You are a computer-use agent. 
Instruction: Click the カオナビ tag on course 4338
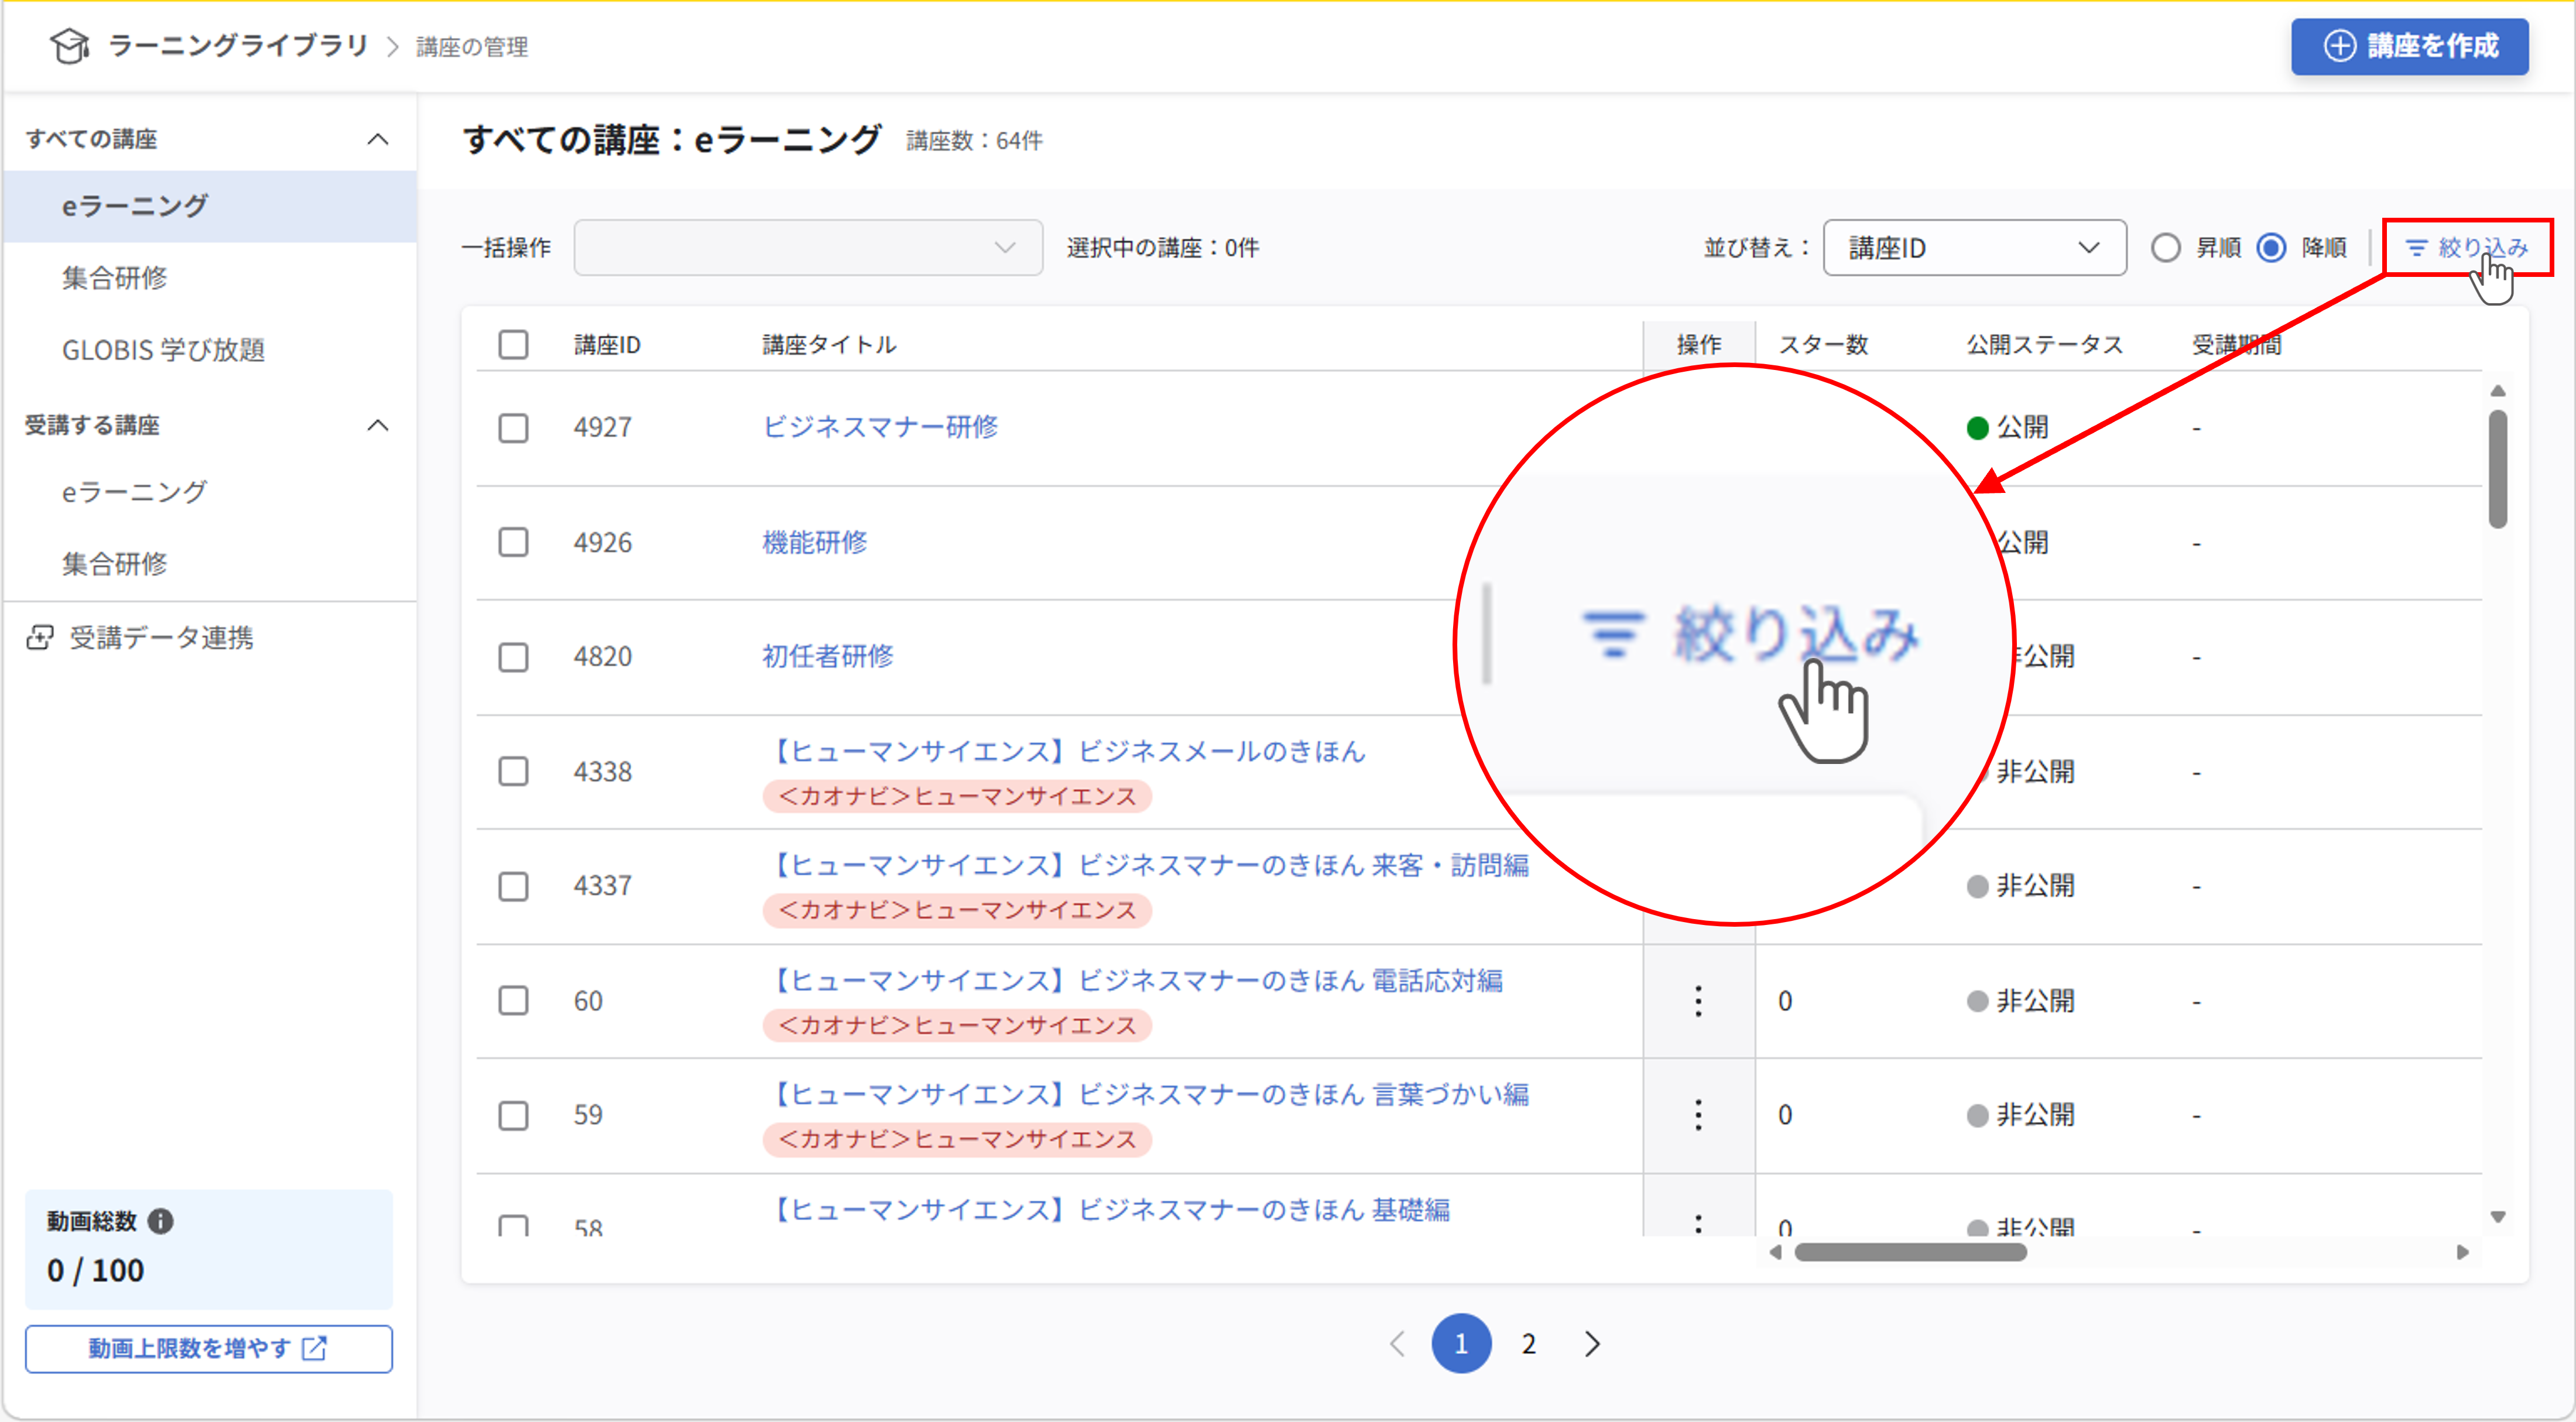pyautogui.click(x=957, y=796)
